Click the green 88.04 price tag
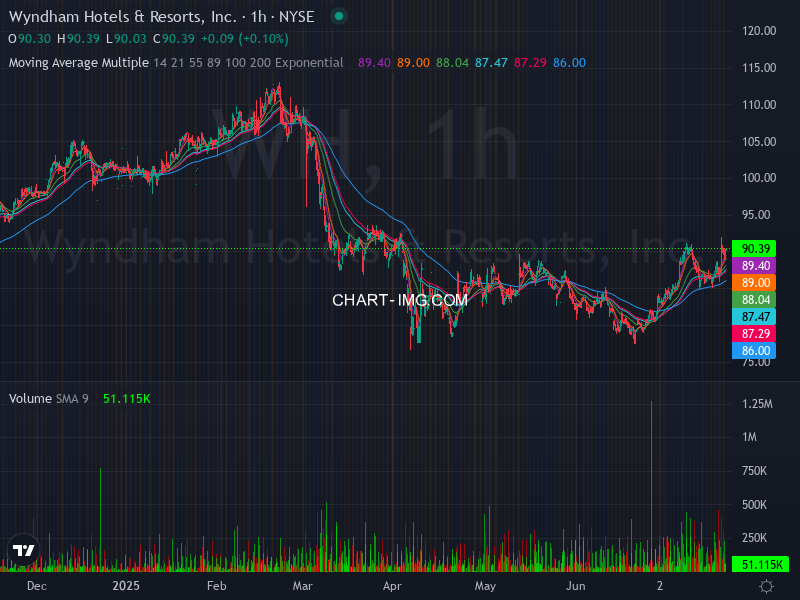This screenshot has height=600, width=800. coord(754,299)
